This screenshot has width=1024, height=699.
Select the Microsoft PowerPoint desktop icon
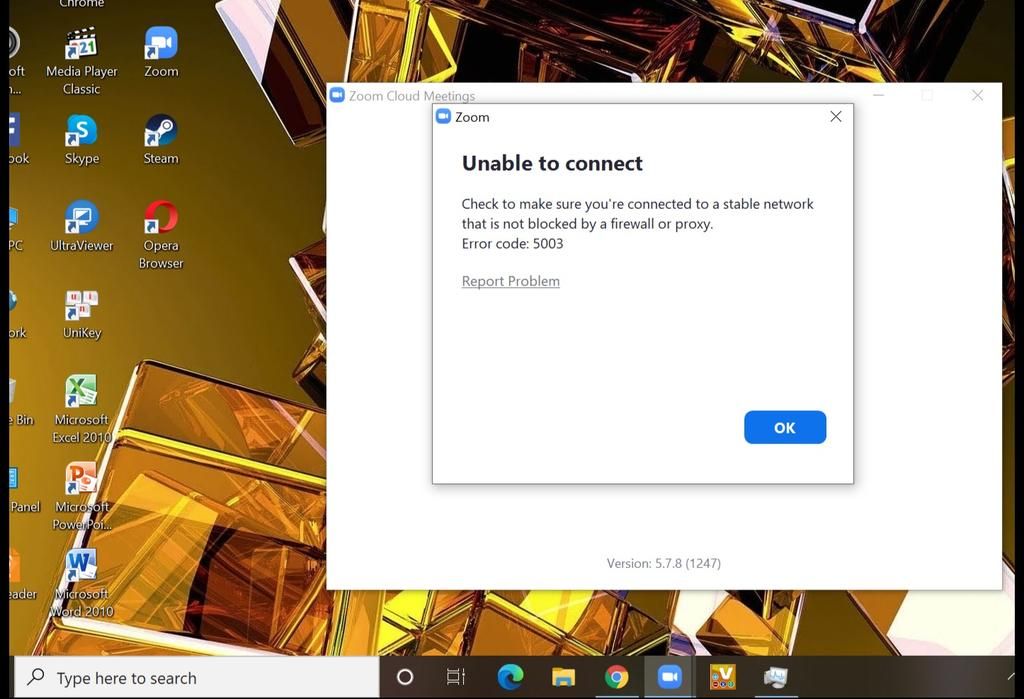click(82, 496)
